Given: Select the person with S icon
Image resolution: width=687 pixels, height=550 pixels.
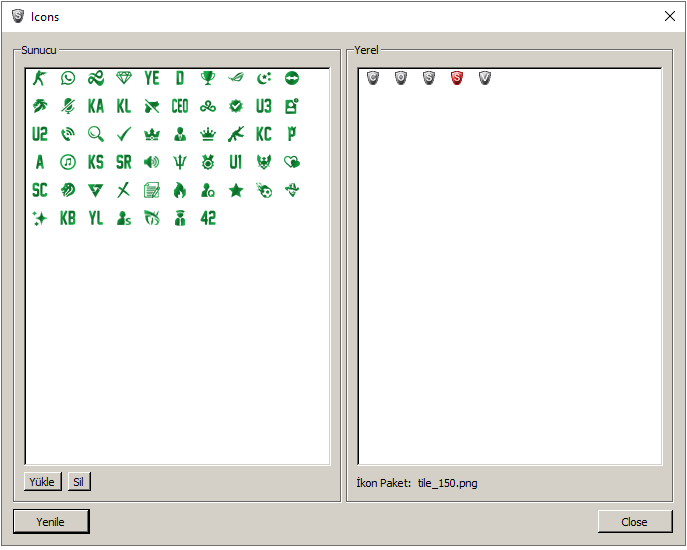Looking at the screenshot, I should click(124, 219).
